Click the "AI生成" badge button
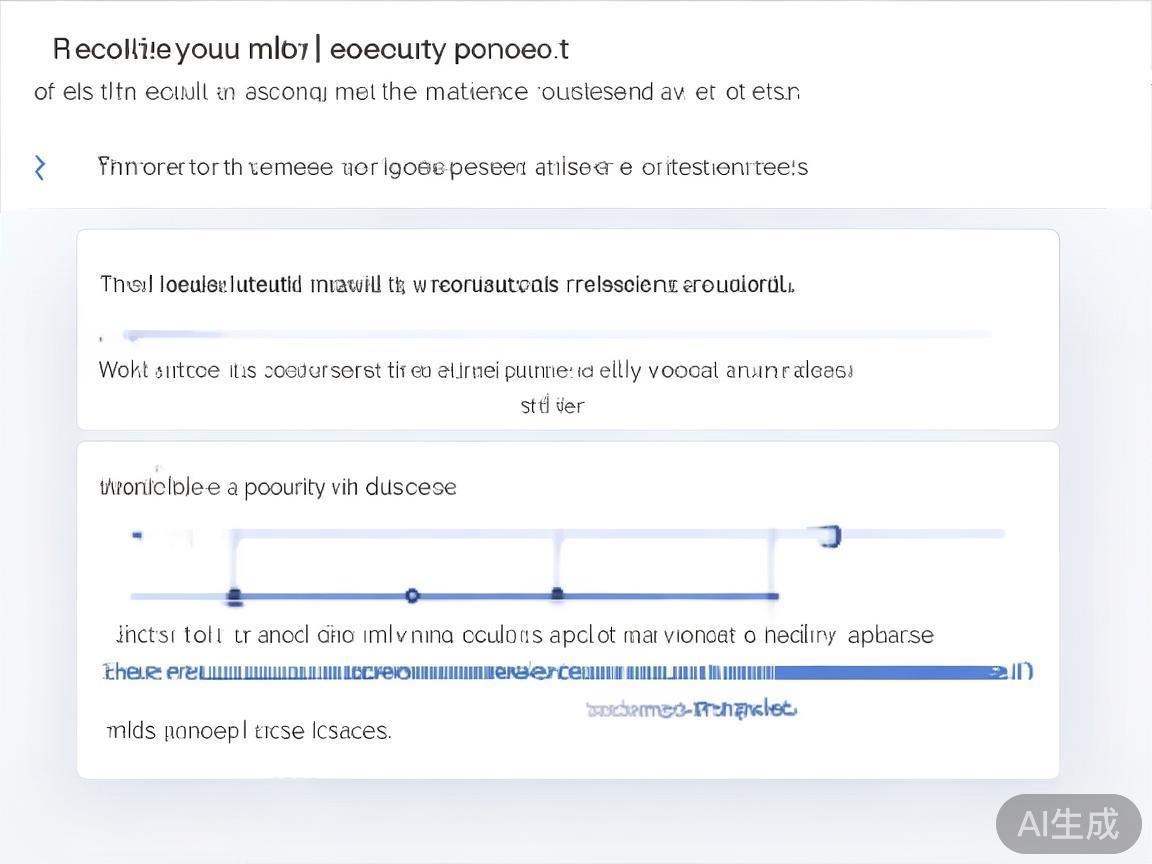This screenshot has height=864, width=1152. click(1068, 824)
